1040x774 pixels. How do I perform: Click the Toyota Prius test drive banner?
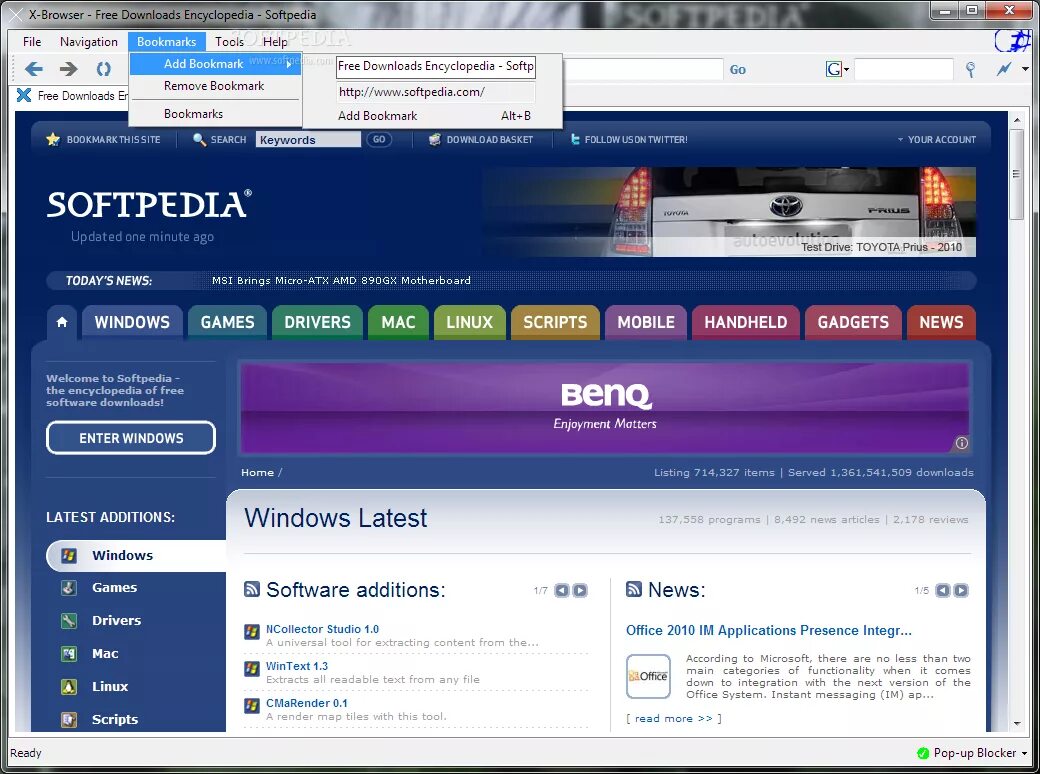pyautogui.click(x=730, y=212)
